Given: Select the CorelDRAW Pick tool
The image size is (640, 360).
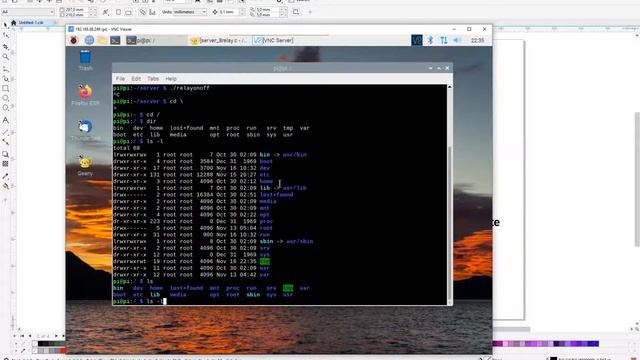Looking at the screenshot, I should pyautogui.click(x=5, y=25).
